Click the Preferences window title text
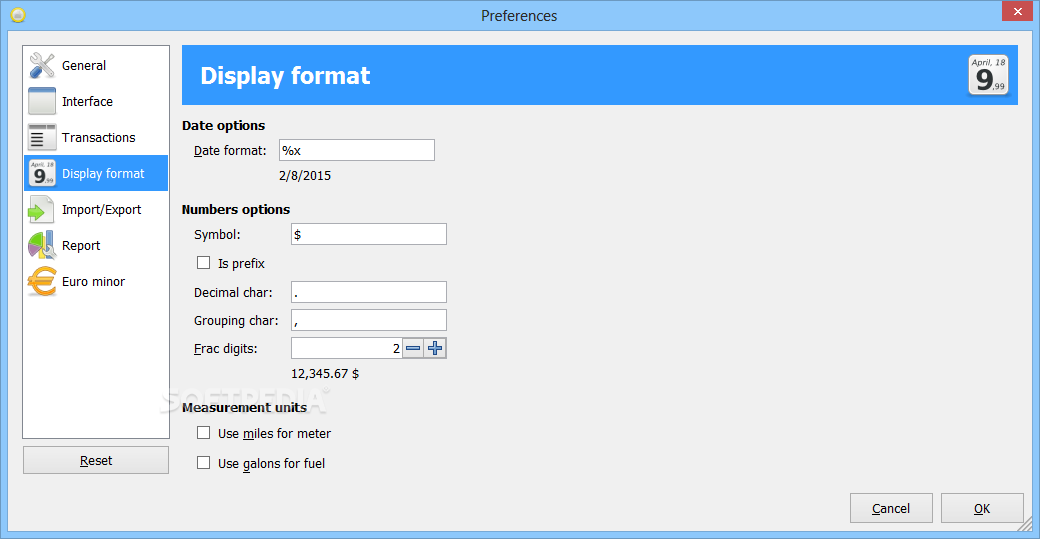The image size is (1040, 539). [x=519, y=15]
